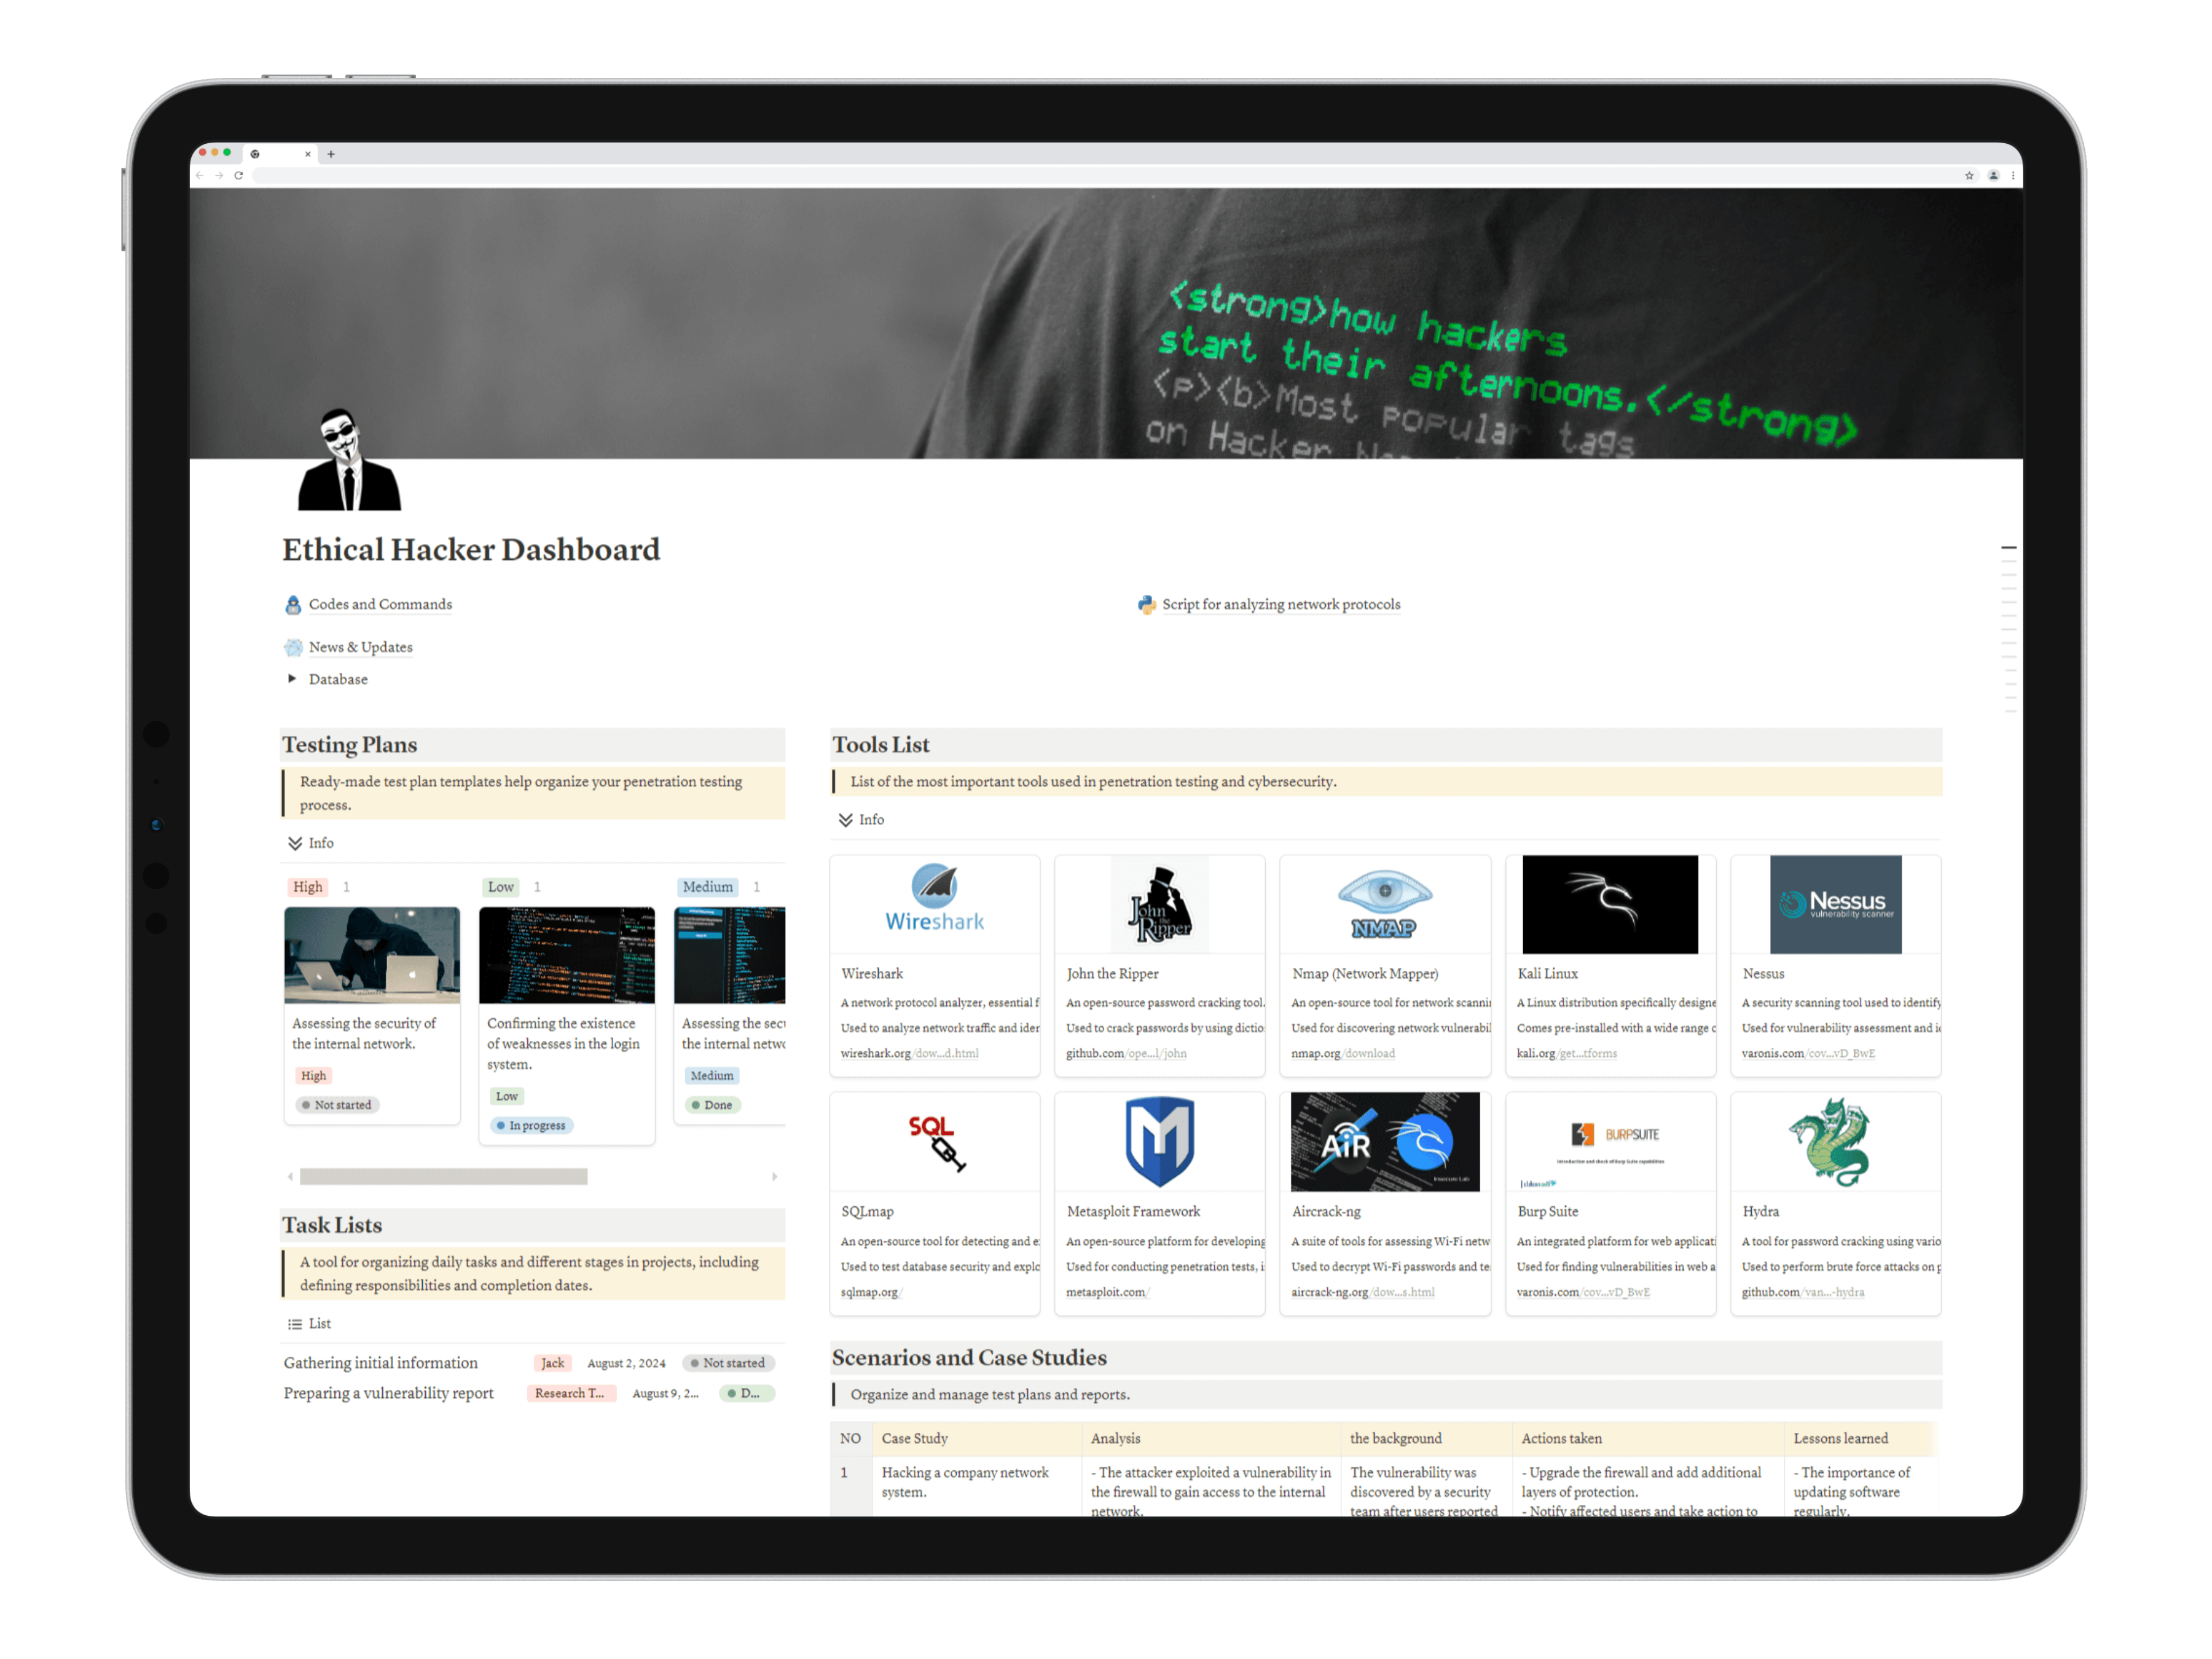Click the browser back arrow

pyautogui.click(x=200, y=175)
